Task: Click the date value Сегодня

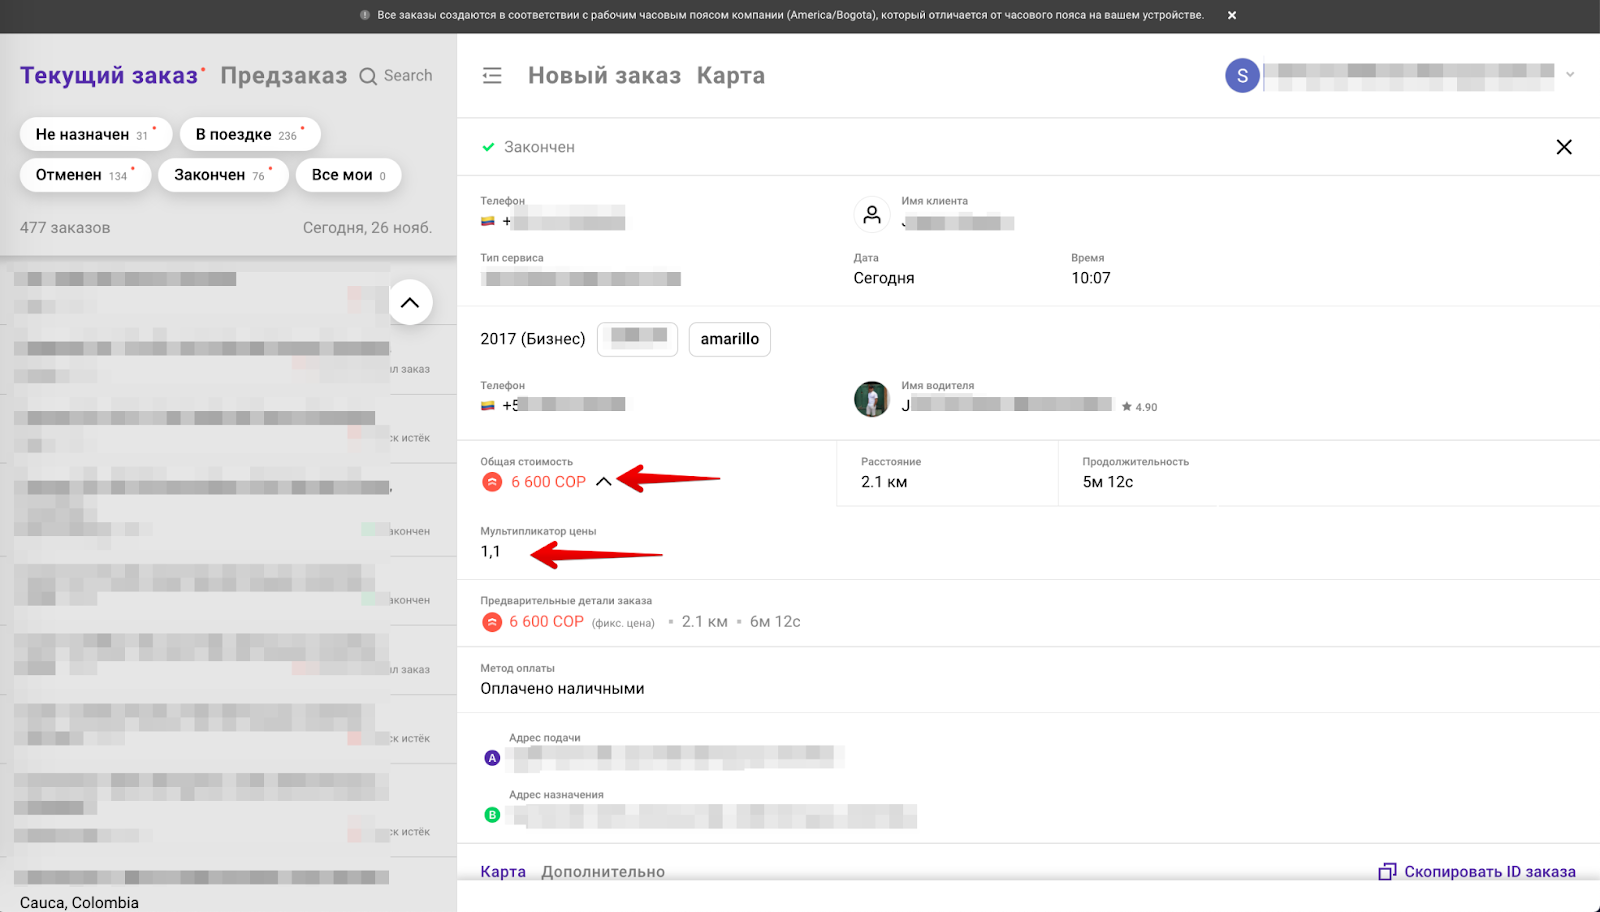Action: 884,278
